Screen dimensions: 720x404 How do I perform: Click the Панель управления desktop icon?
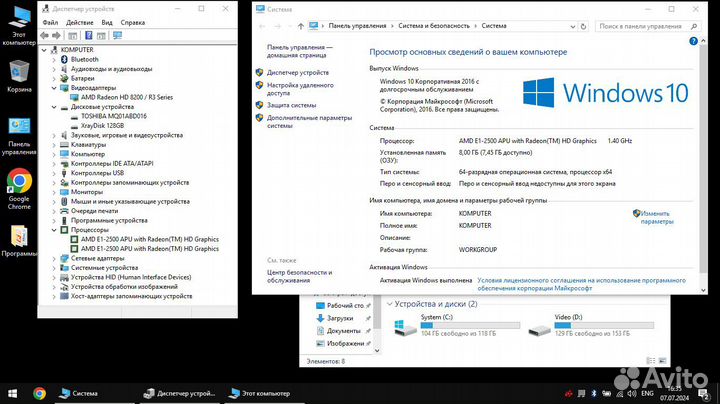(18, 128)
